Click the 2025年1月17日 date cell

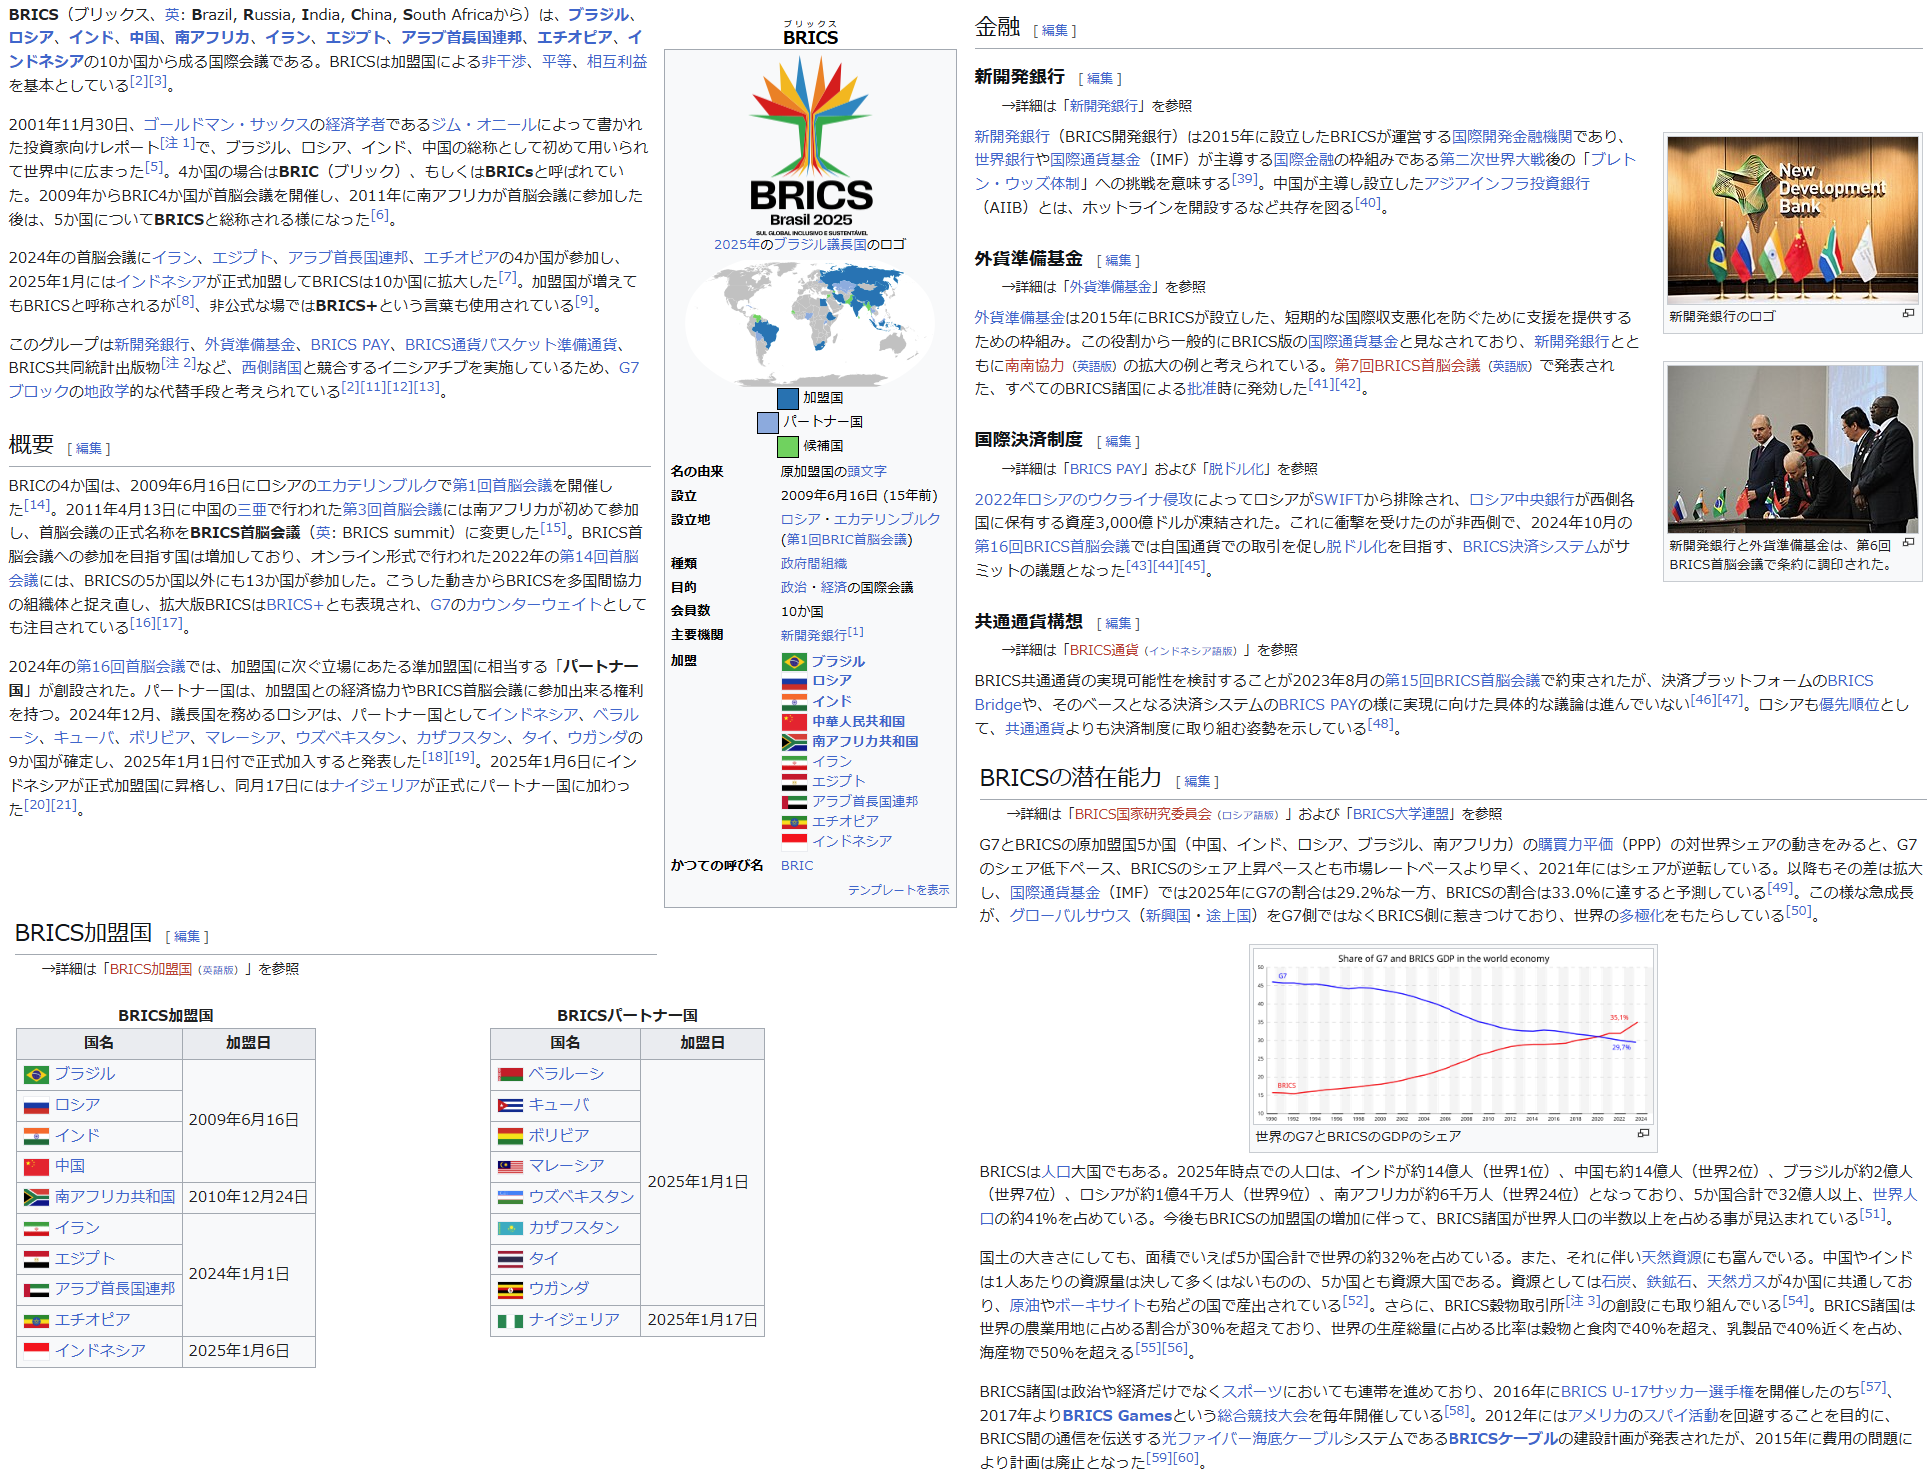point(702,1321)
